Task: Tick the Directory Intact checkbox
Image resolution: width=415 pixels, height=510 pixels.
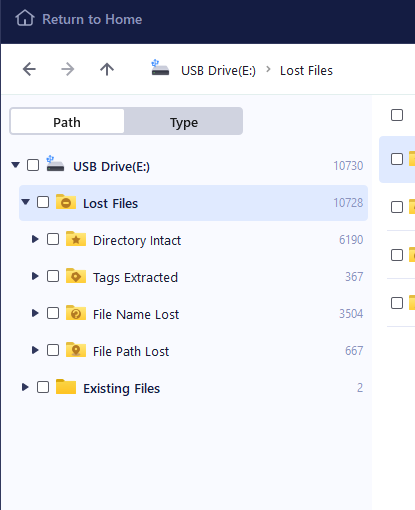Action: pyautogui.click(x=53, y=239)
